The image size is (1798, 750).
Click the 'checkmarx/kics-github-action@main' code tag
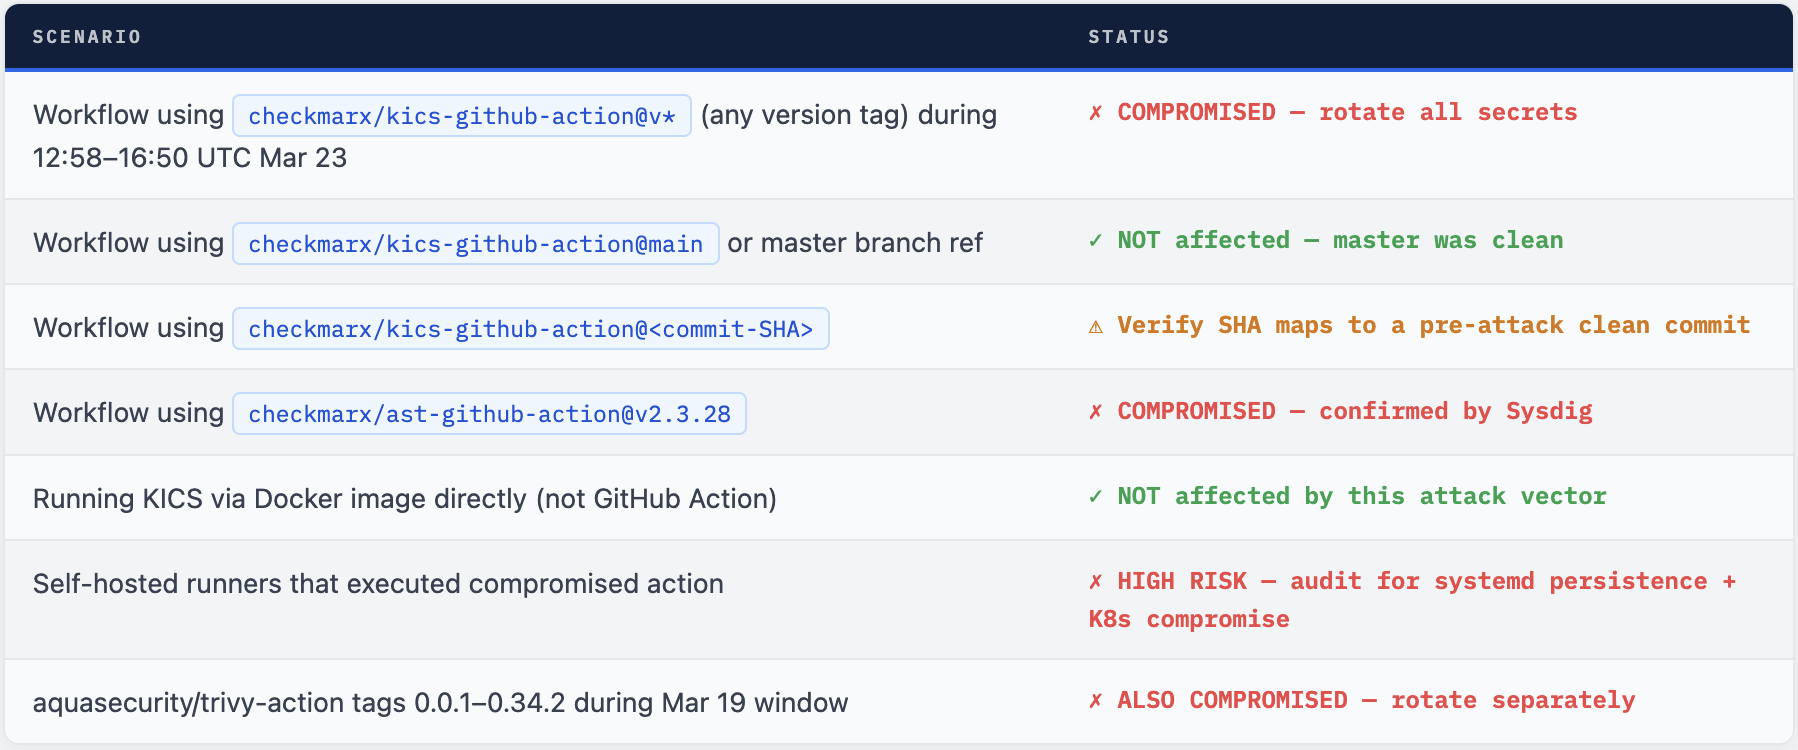[476, 244]
